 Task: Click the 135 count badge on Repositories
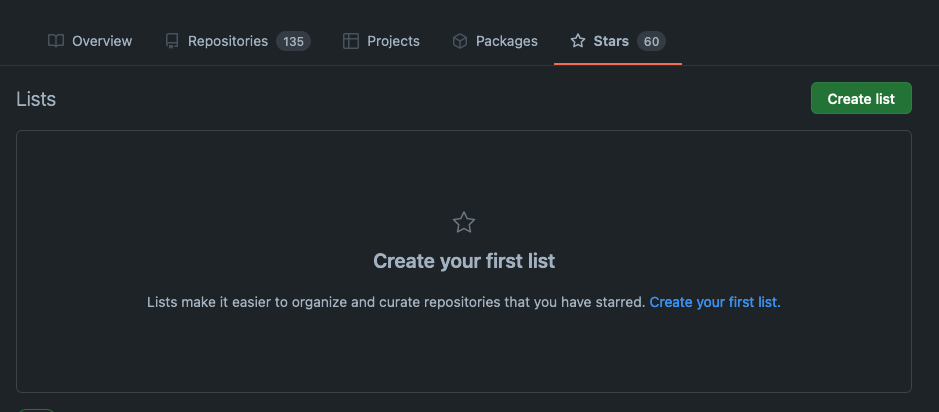pyautogui.click(x=293, y=41)
